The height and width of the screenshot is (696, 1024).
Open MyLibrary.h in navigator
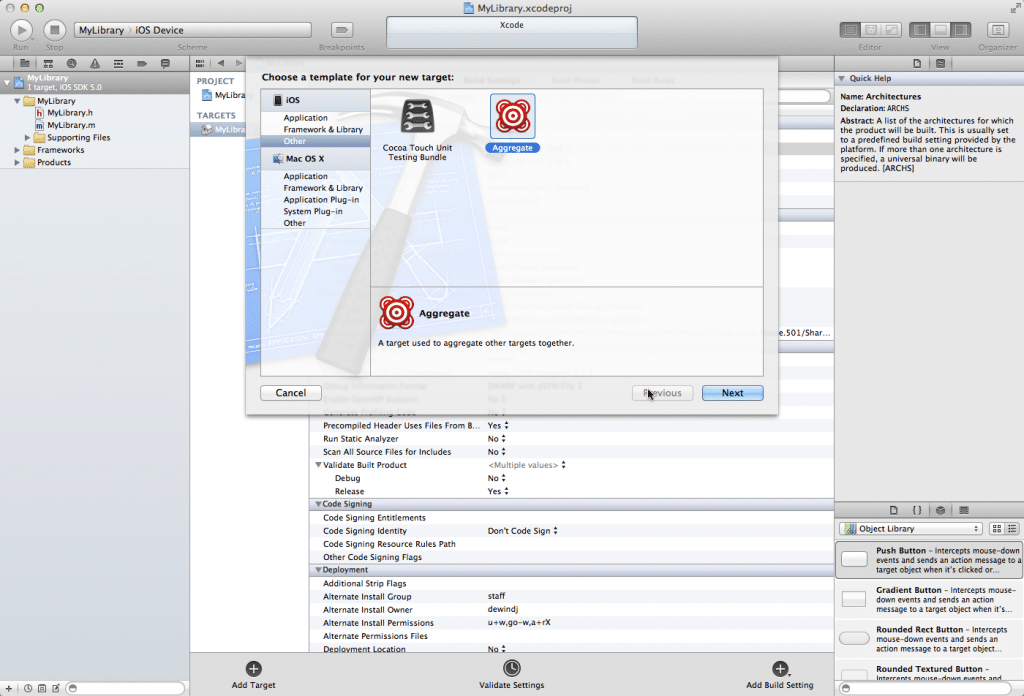coord(69,113)
